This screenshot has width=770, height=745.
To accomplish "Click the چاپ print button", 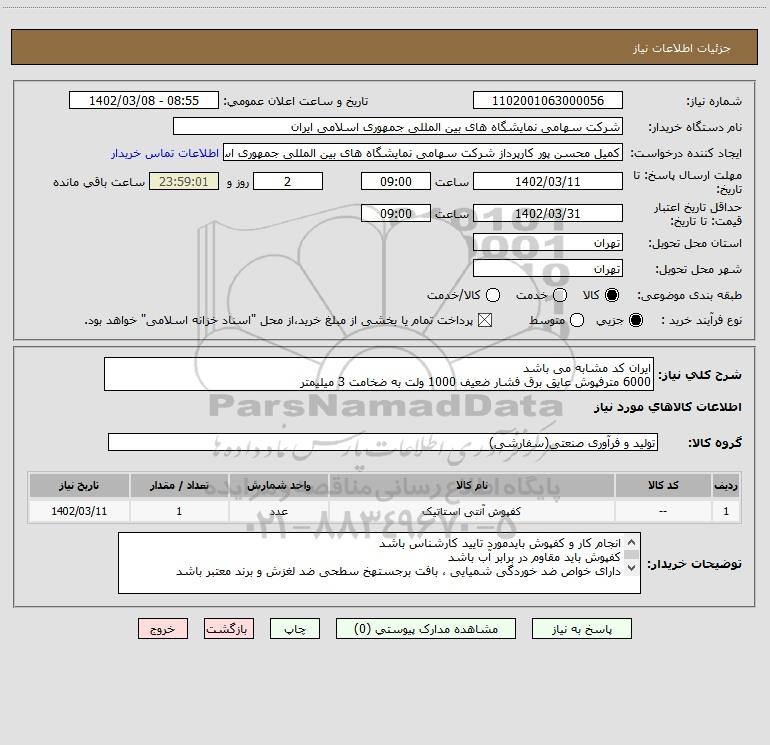I will click(295, 629).
